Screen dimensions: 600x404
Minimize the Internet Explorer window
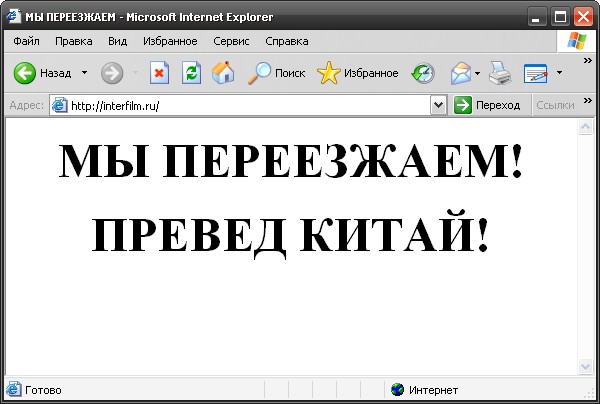click(x=535, y=17)
